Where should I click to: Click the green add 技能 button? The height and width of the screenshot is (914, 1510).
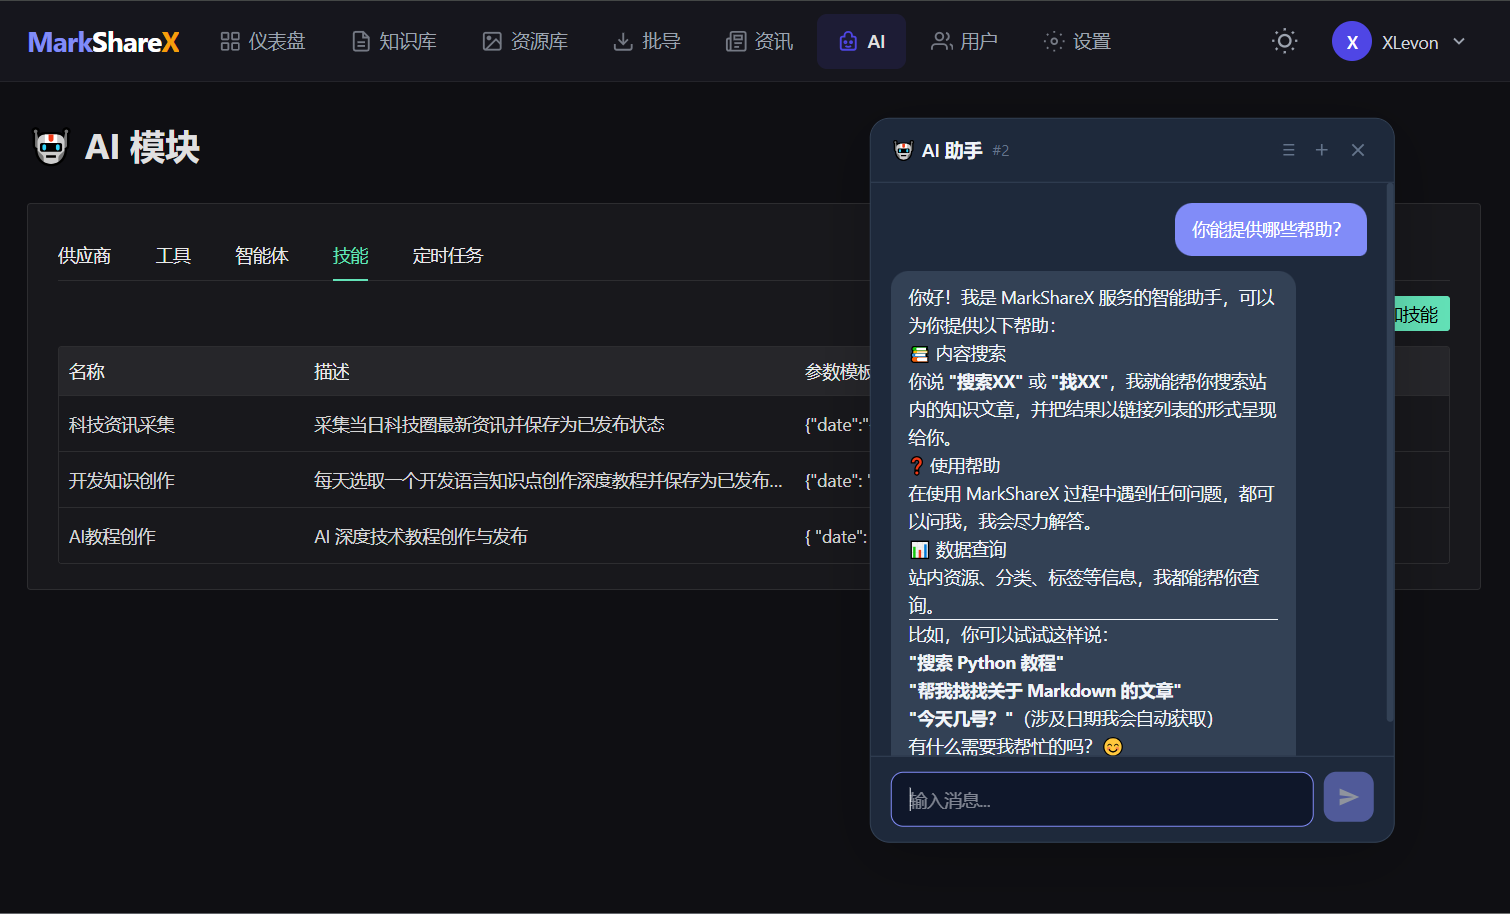pyautogui.click(x=1421, y=314)
